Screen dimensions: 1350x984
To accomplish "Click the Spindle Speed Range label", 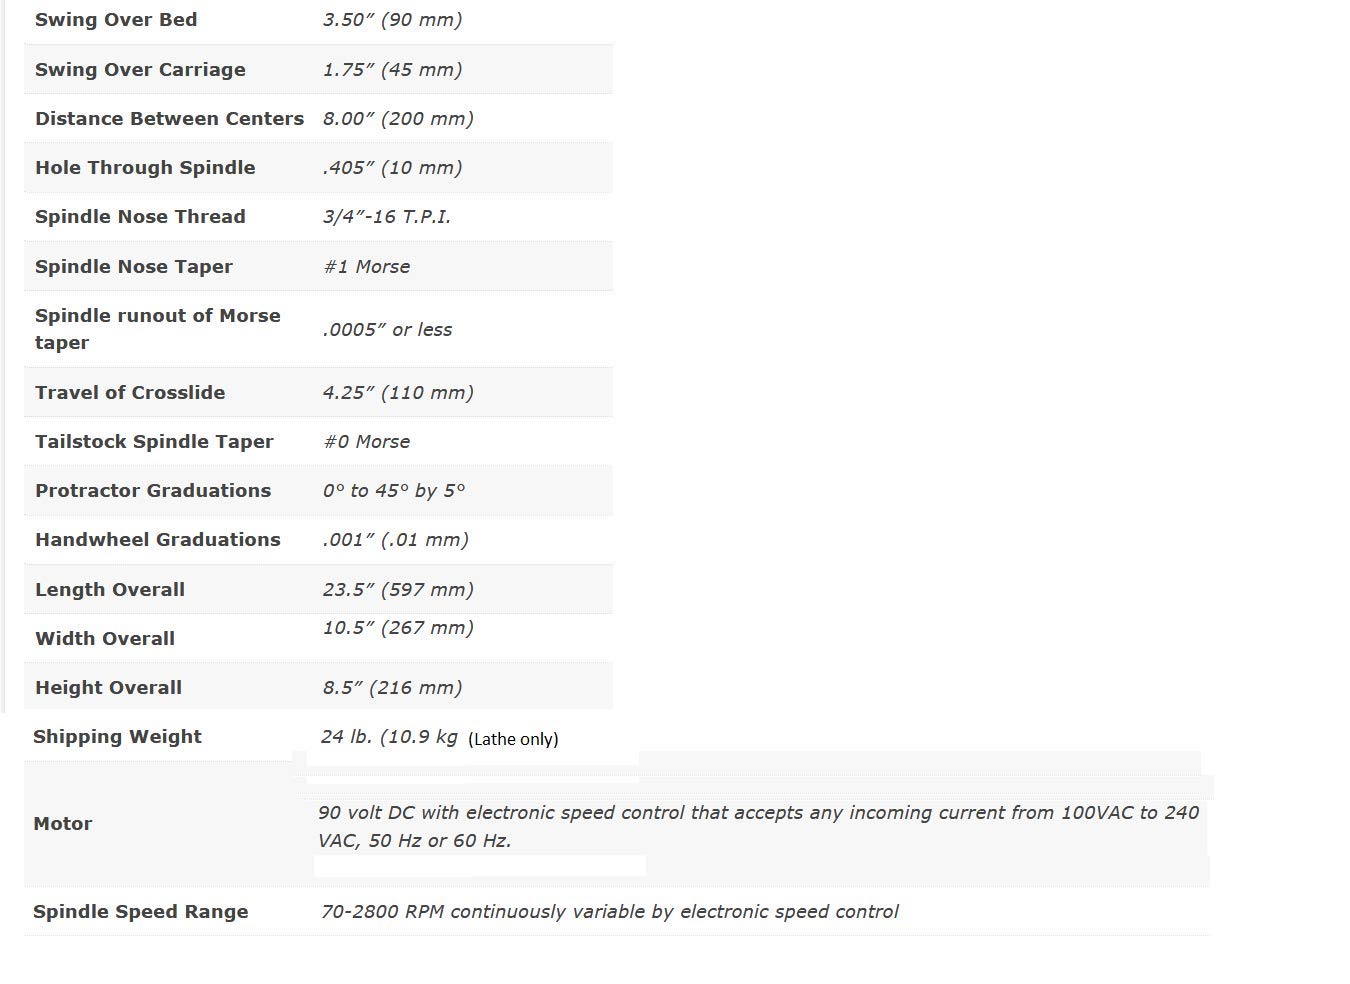I will coord(141,912).
